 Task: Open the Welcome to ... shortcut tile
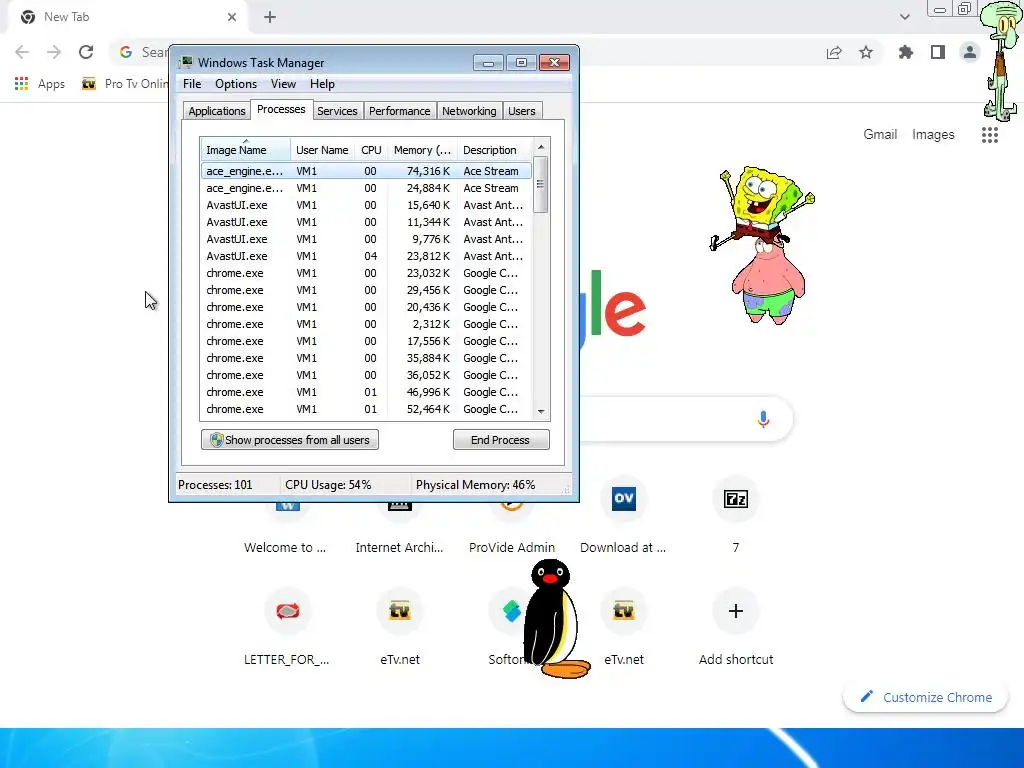[285, 529]
